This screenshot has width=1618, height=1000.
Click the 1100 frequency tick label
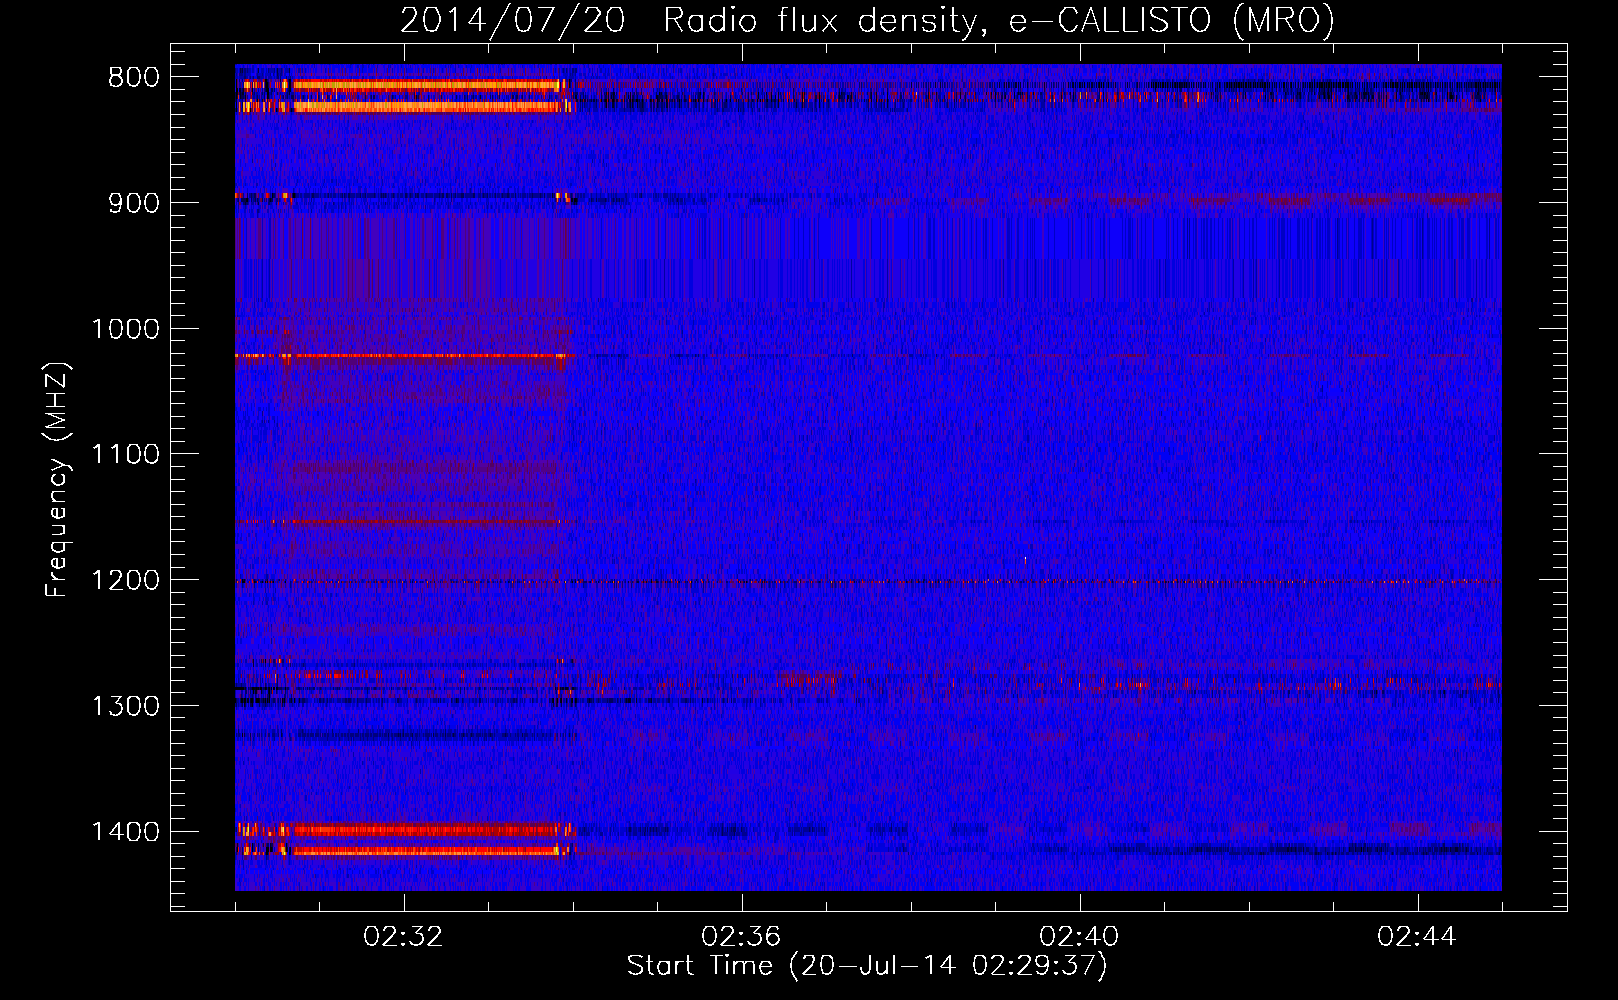tap(125, 455)
